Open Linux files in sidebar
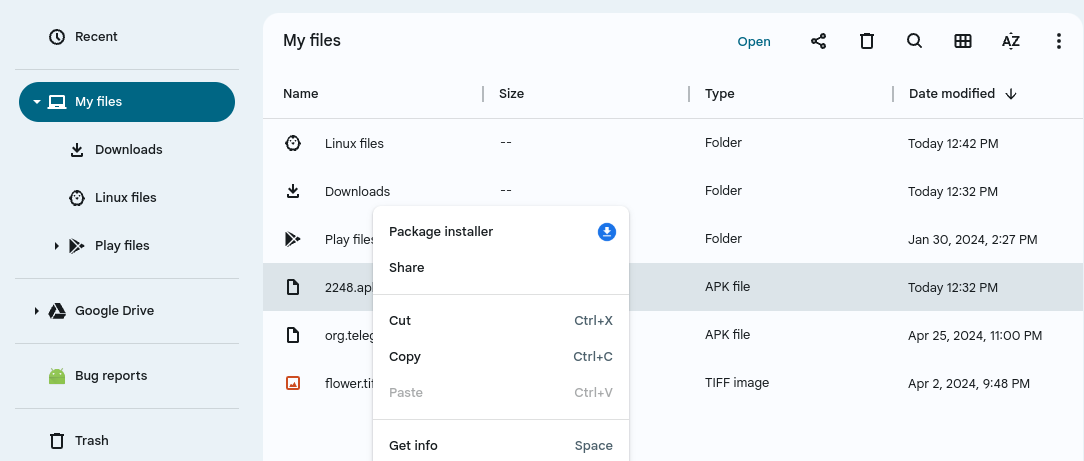1084x461 pixels. (x=126, y=198)
